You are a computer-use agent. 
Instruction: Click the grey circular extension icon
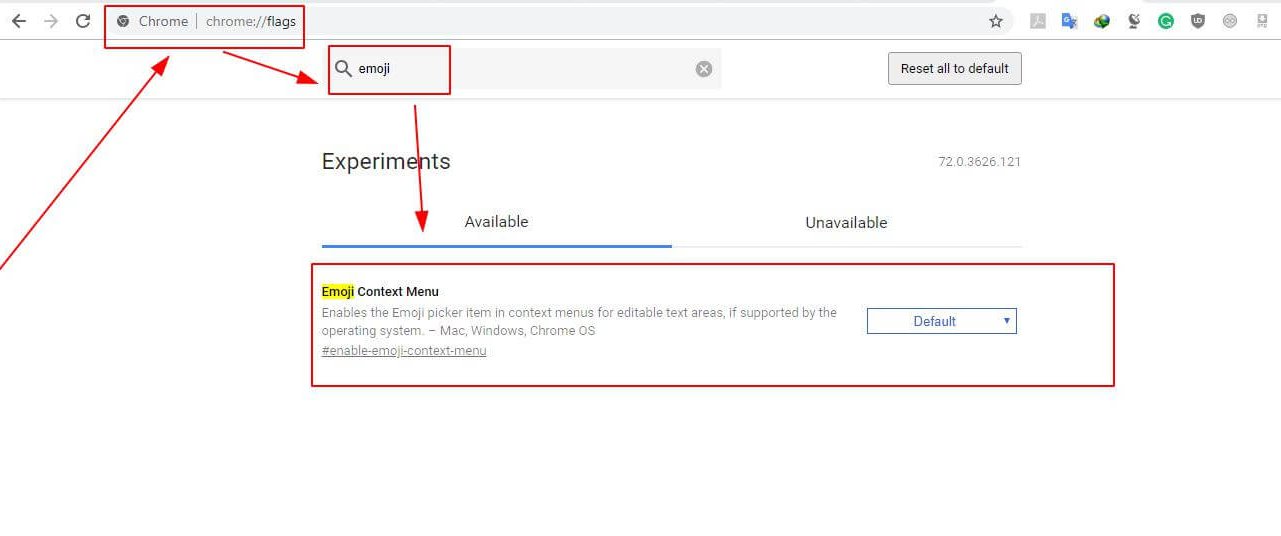pos(1230,21)
